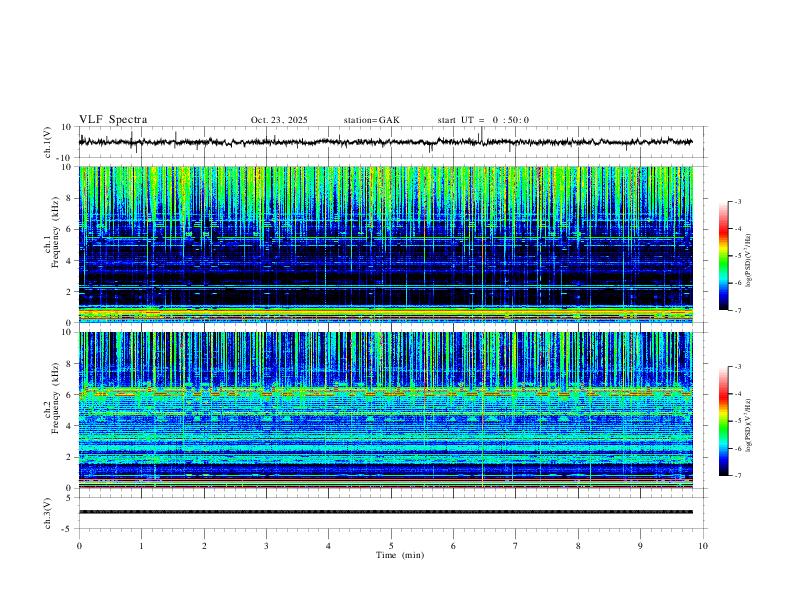Click the "VLF Spectra" plot title
This screenshot has width=792, height=612.
pos(113,120)
